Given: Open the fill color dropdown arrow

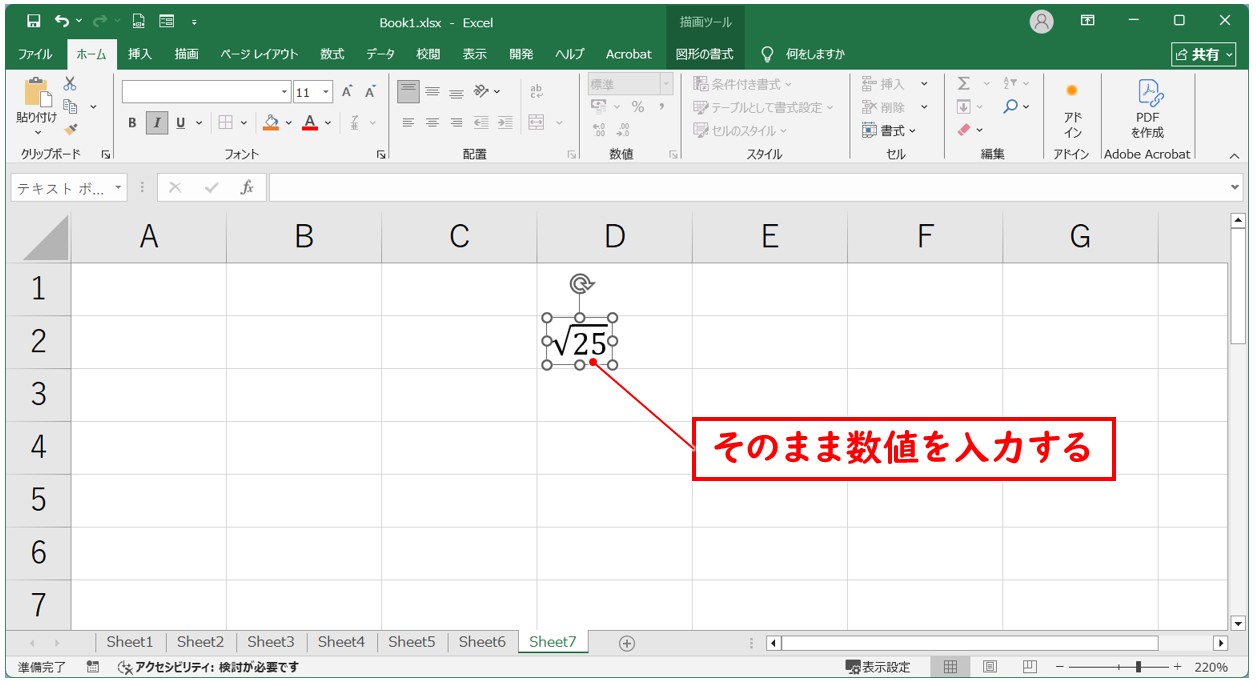Looking at the screenshot, I should tap(288, 123).
